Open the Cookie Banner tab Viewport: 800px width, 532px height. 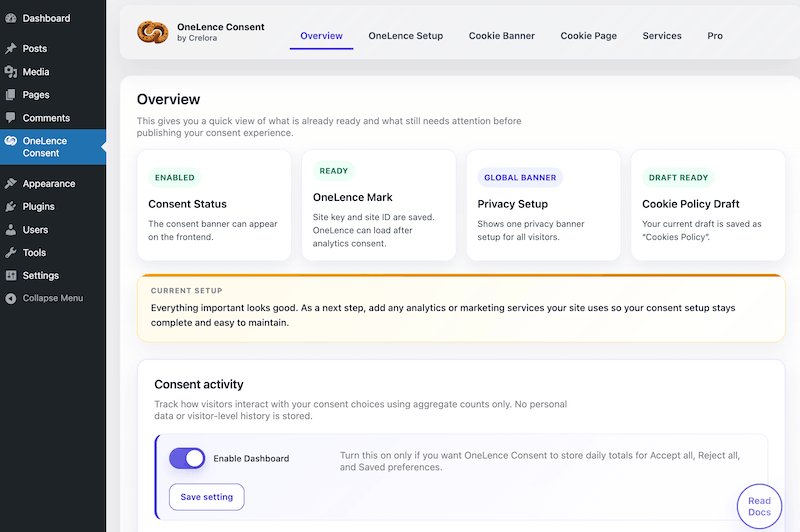(502, 36)
